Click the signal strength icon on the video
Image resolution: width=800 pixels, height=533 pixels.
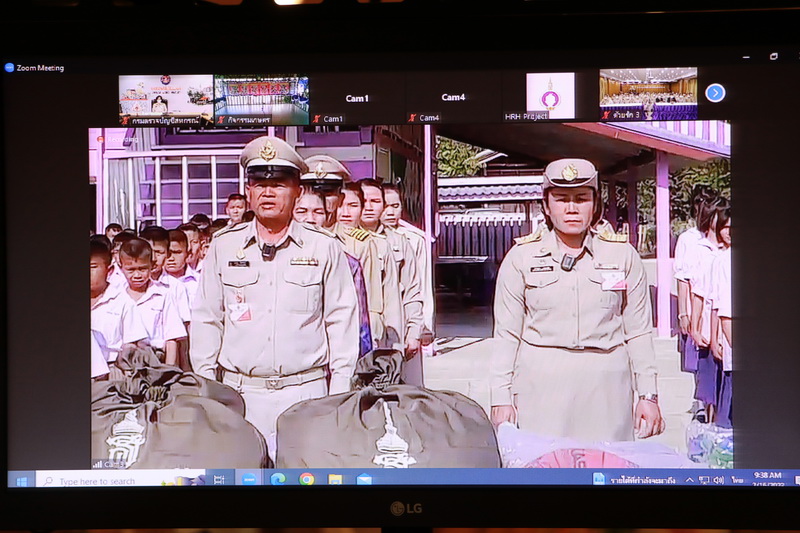point(97,464)
